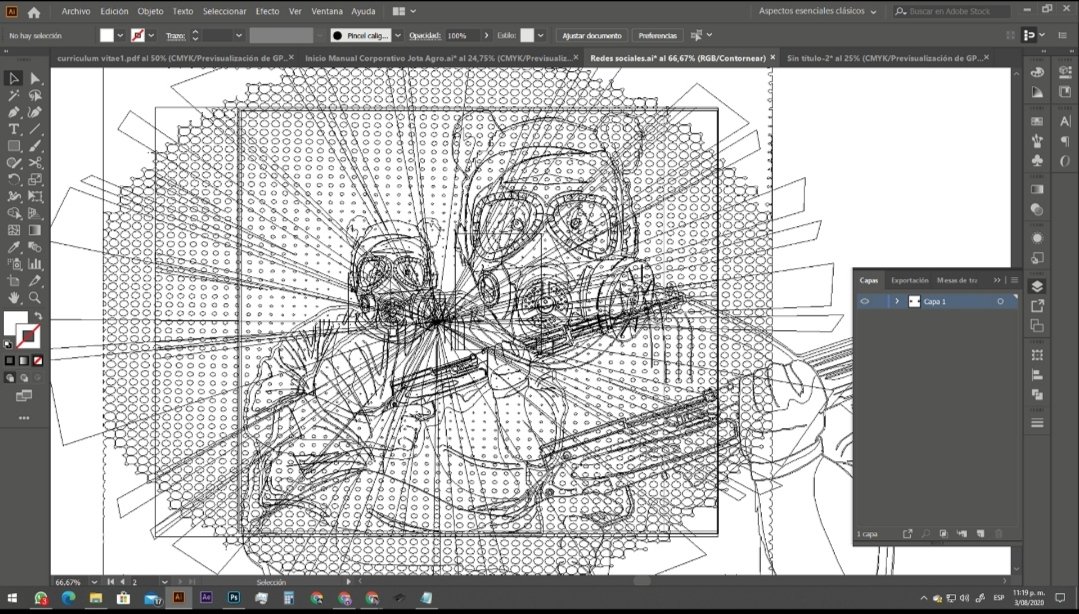Viewport: 1079px width, 614px height.
Task: Open the Objeto menu
Action: [x=150, y=12]
